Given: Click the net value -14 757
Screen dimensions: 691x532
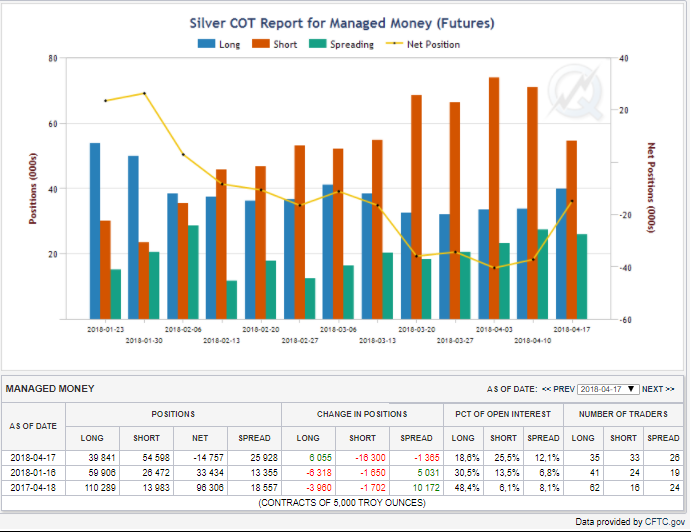Looking at the screenshot, I should click(x=208, y=458).
